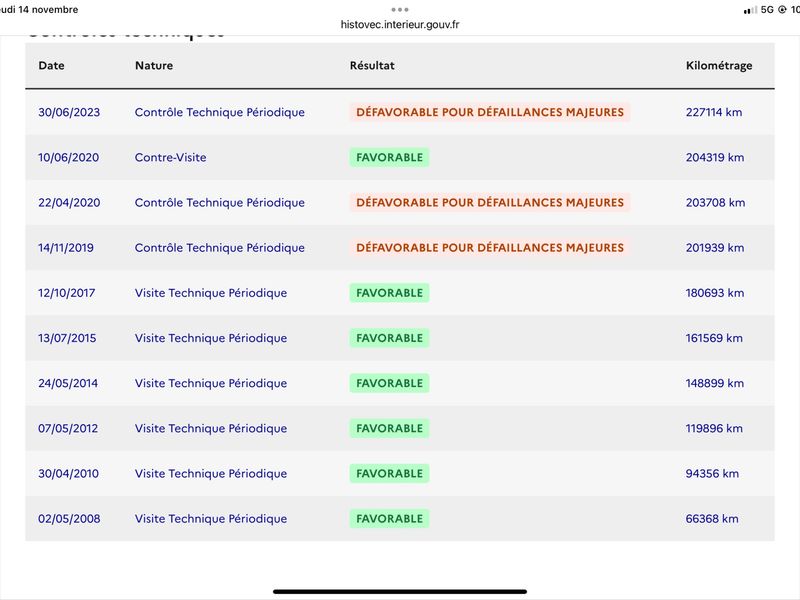Click the Favorable badge for 24/05/2014
This screenshot has width=800, height=600.
(x=389, y=383)
